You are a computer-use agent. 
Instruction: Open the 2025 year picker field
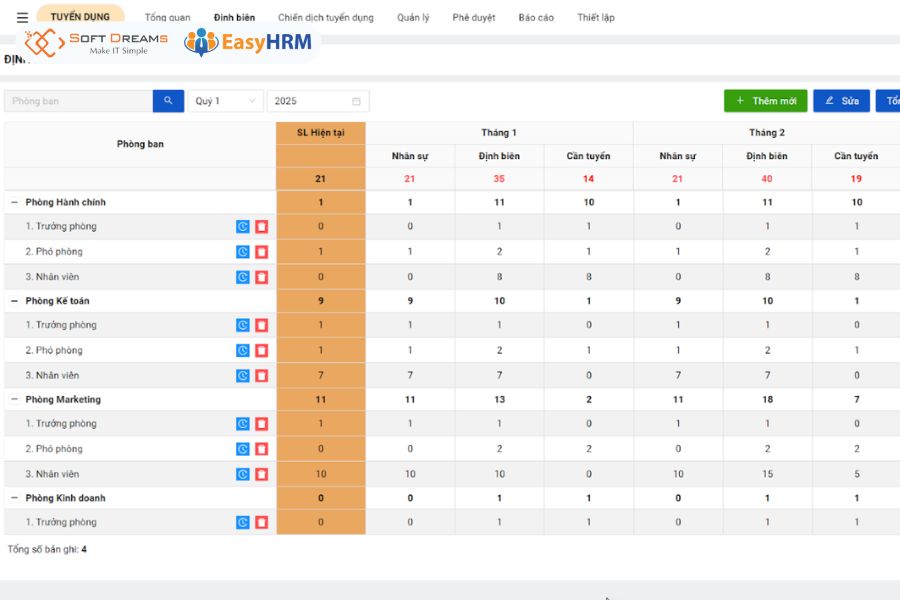pos(318,101)
